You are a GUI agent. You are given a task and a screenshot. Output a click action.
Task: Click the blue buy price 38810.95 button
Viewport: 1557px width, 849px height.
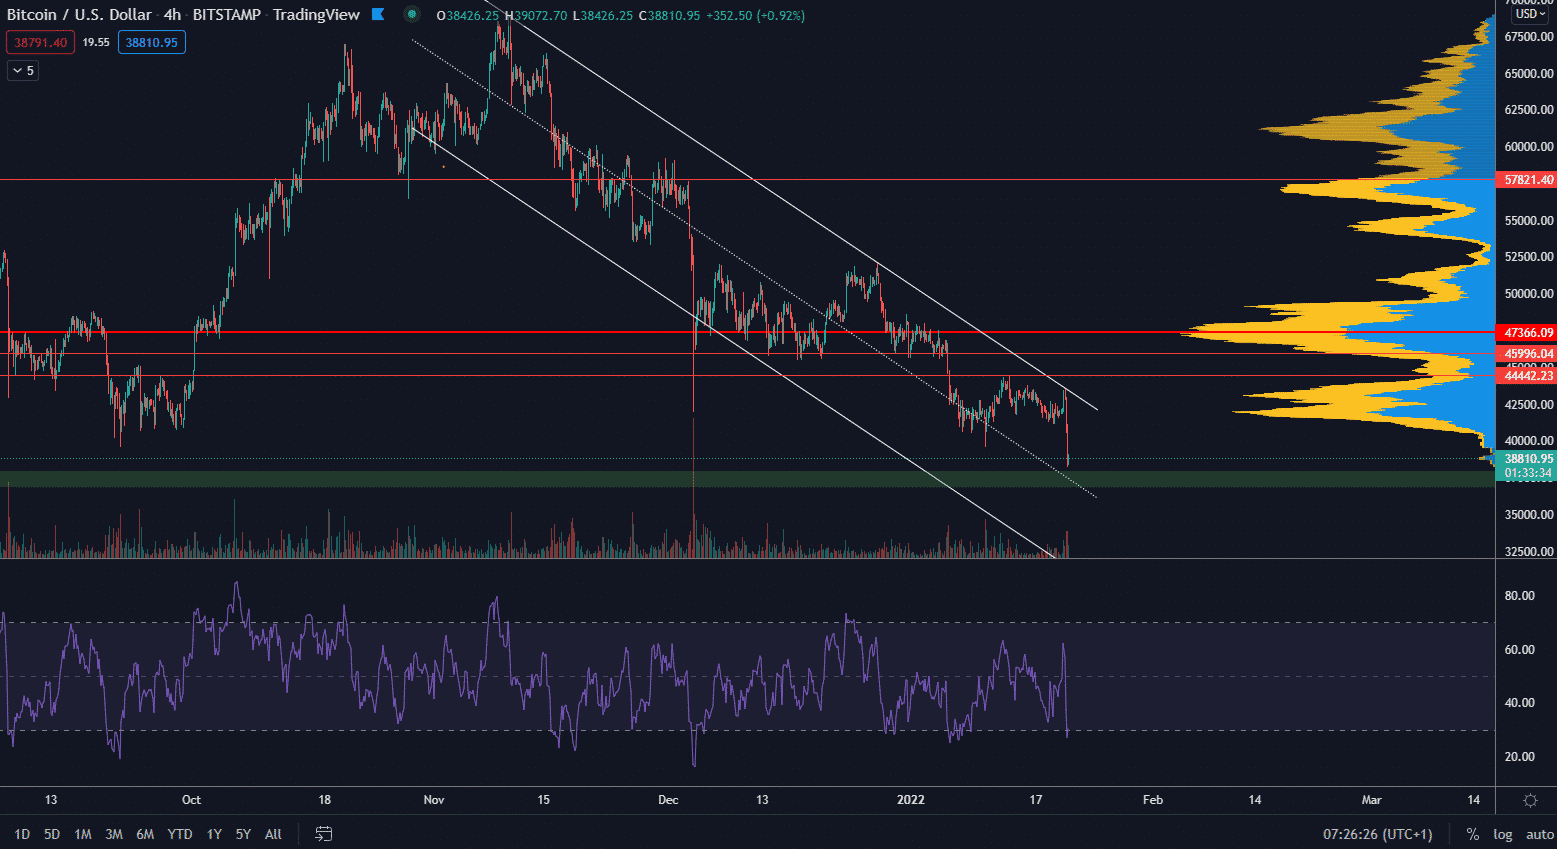tap(151, 42)
